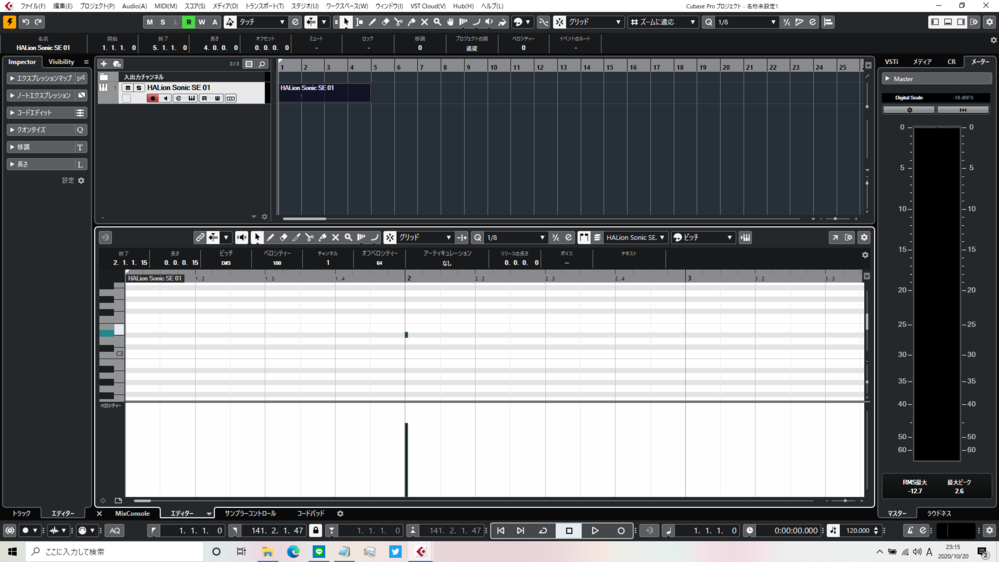Image resolution: width=999 pixels, height=562 pixels.
Task: Select the Mute X tool in main toolbar
Action: click(x=424, y=22)
